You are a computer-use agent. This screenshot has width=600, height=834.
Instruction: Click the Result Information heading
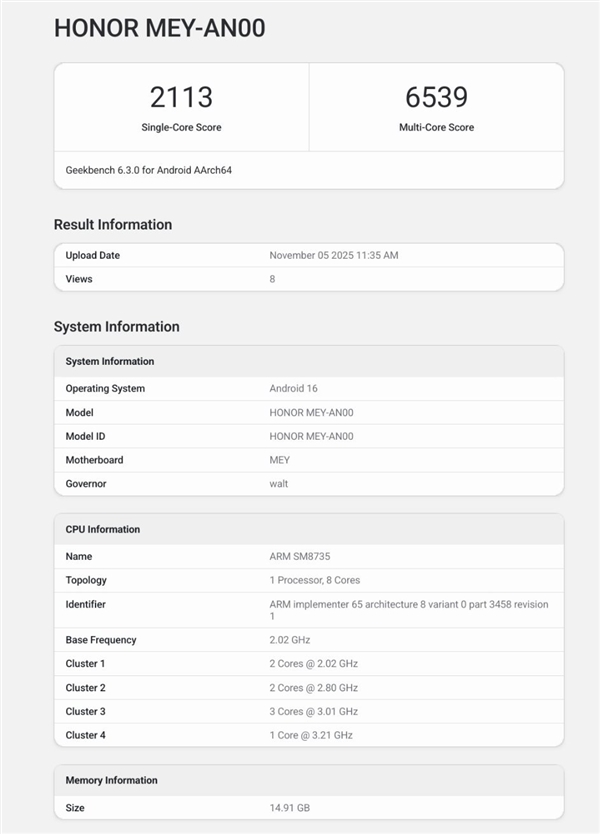[x=113, y=225]
